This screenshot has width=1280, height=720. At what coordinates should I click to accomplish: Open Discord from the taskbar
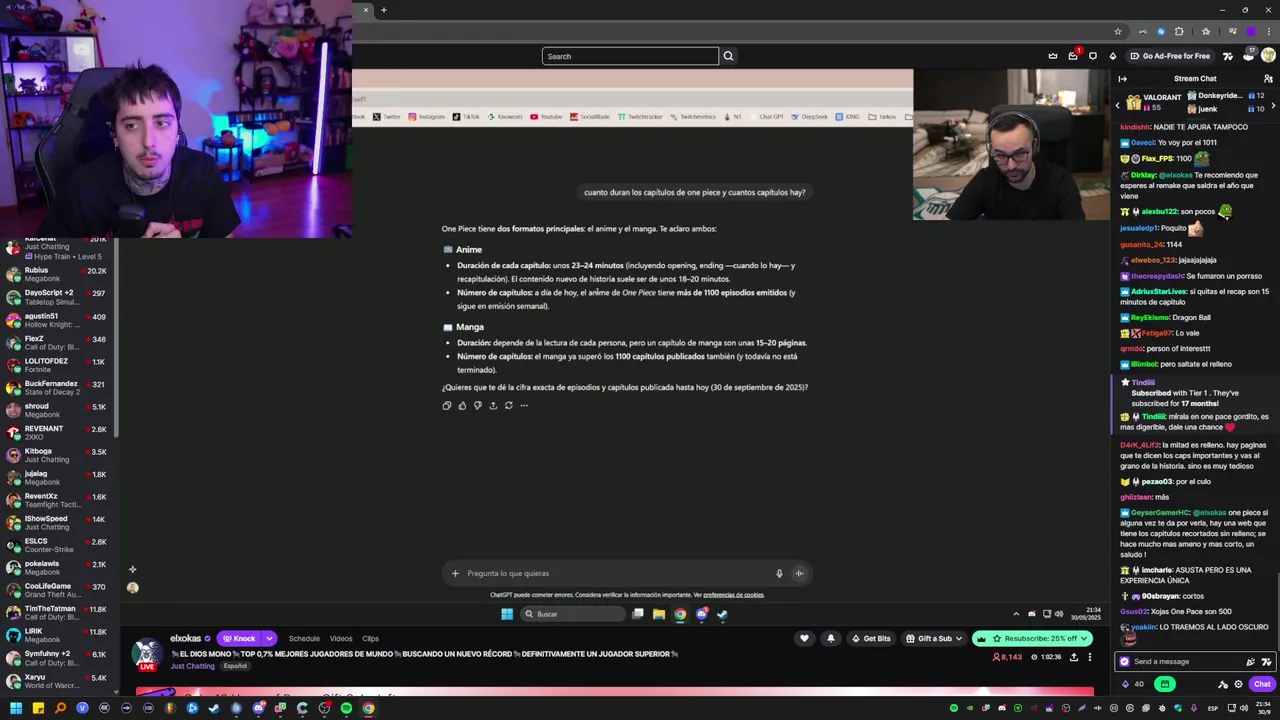coord(258,708)
